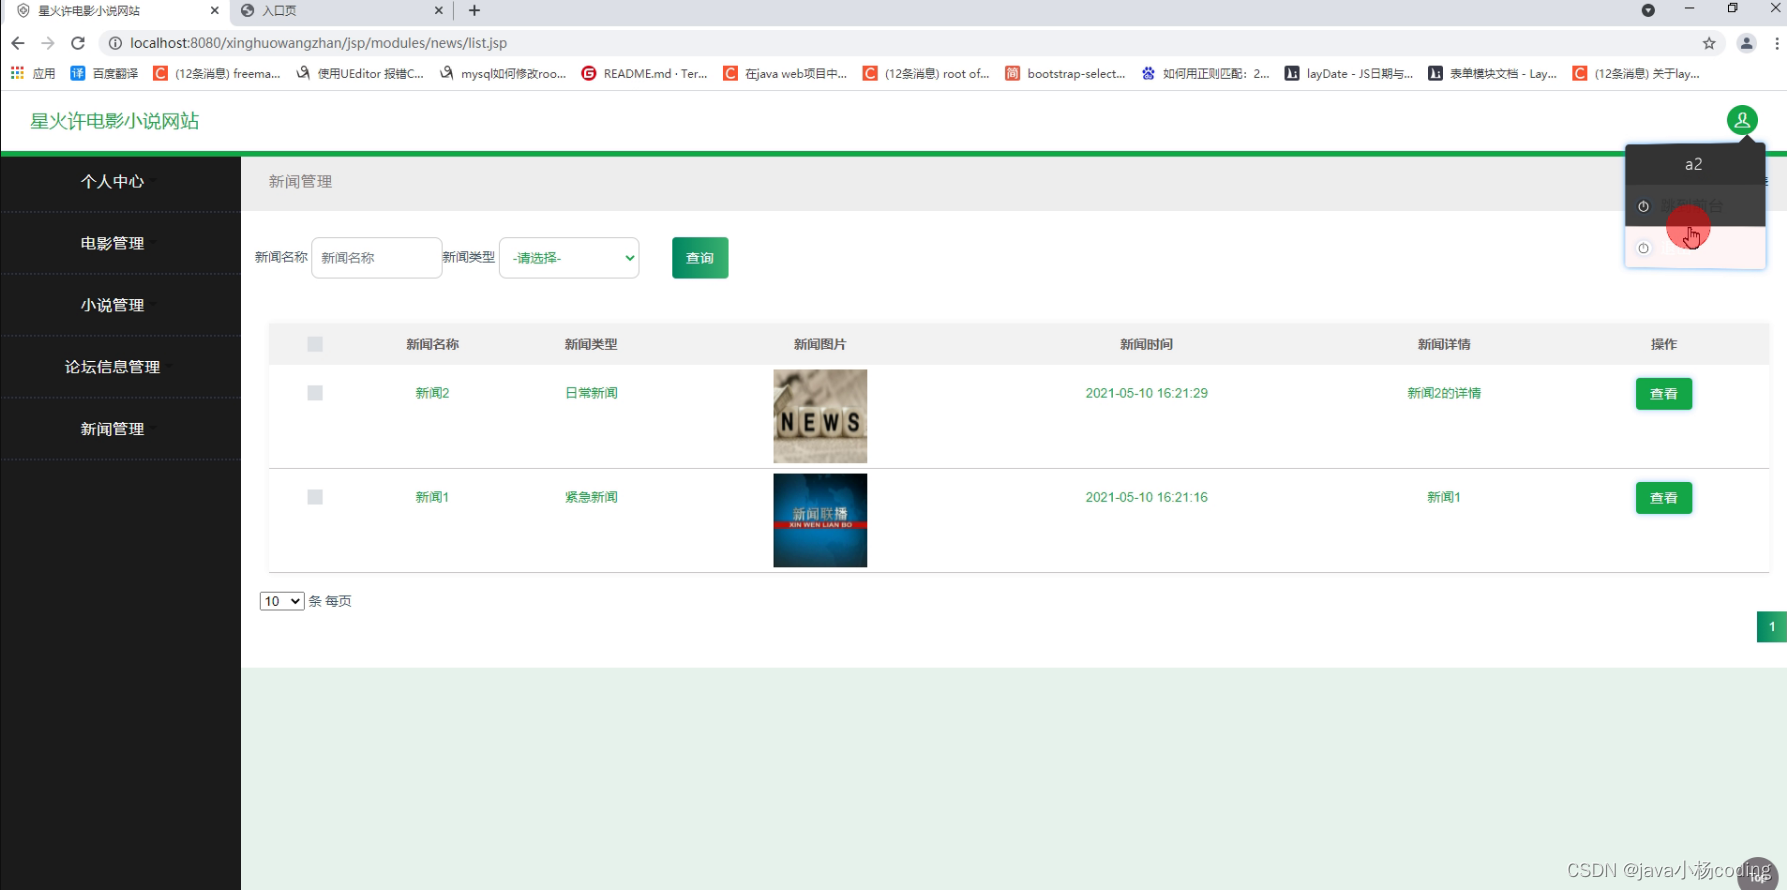This screenshot has height=890, width=1787.
Task: Click 新闻时间 column header
Action: 1147,344
